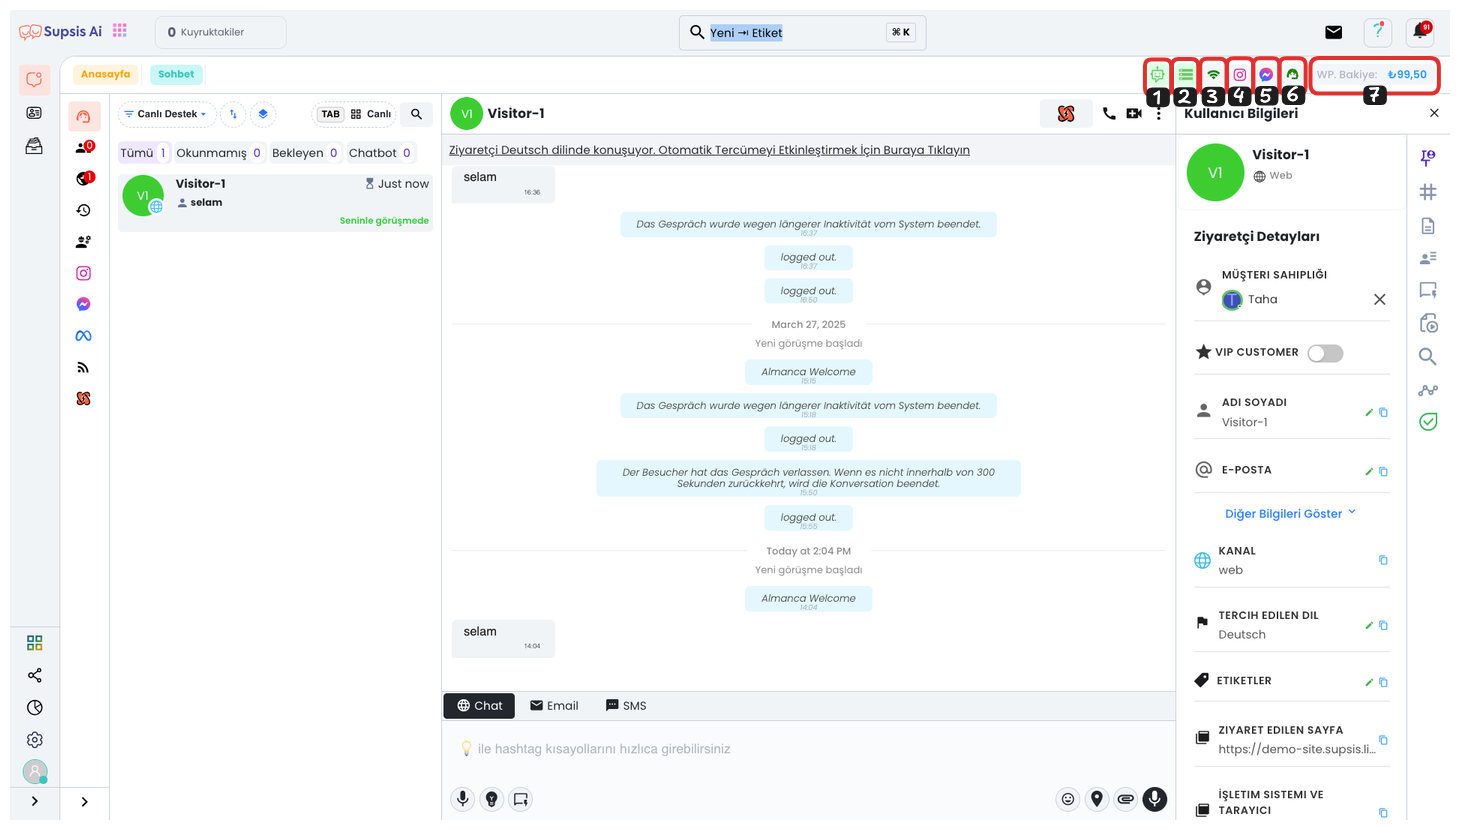Image resolution: width=1460 pixels, height=830 pixels.
Task: Edit the Tercih Edilen Dil field
Action: (x=1369, y=625)
